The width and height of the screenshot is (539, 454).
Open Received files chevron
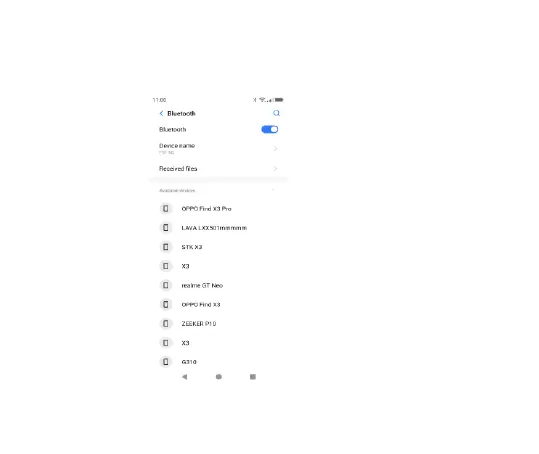[275, 168]
